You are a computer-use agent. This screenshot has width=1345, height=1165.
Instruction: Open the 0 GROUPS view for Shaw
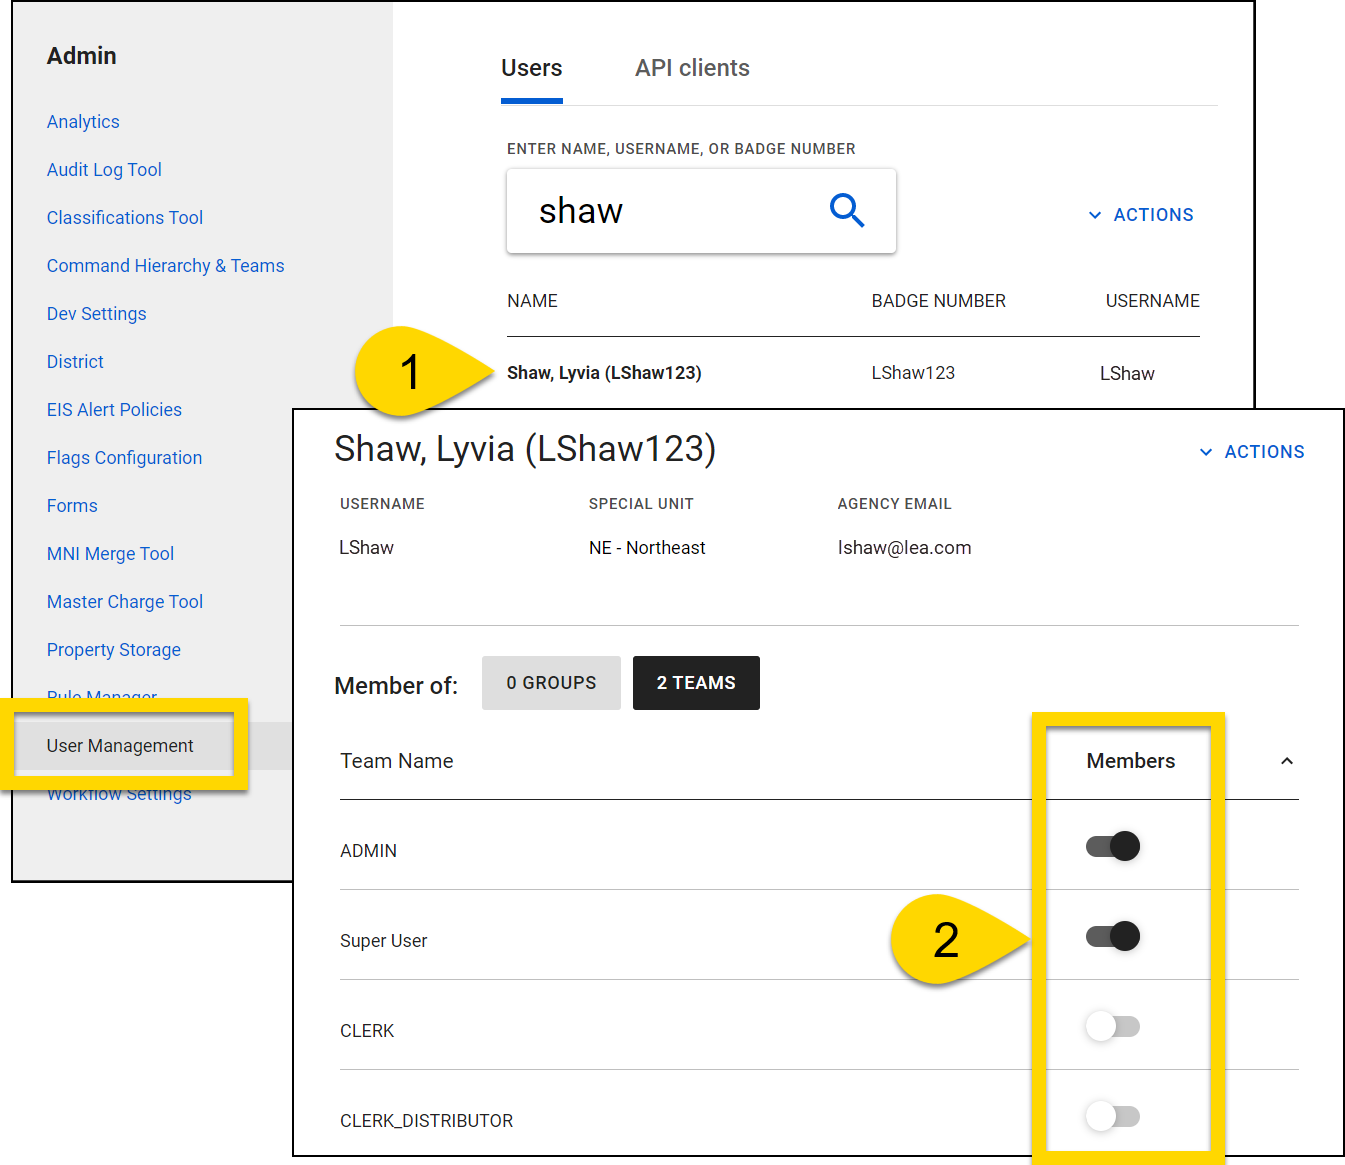pos(551,683)
